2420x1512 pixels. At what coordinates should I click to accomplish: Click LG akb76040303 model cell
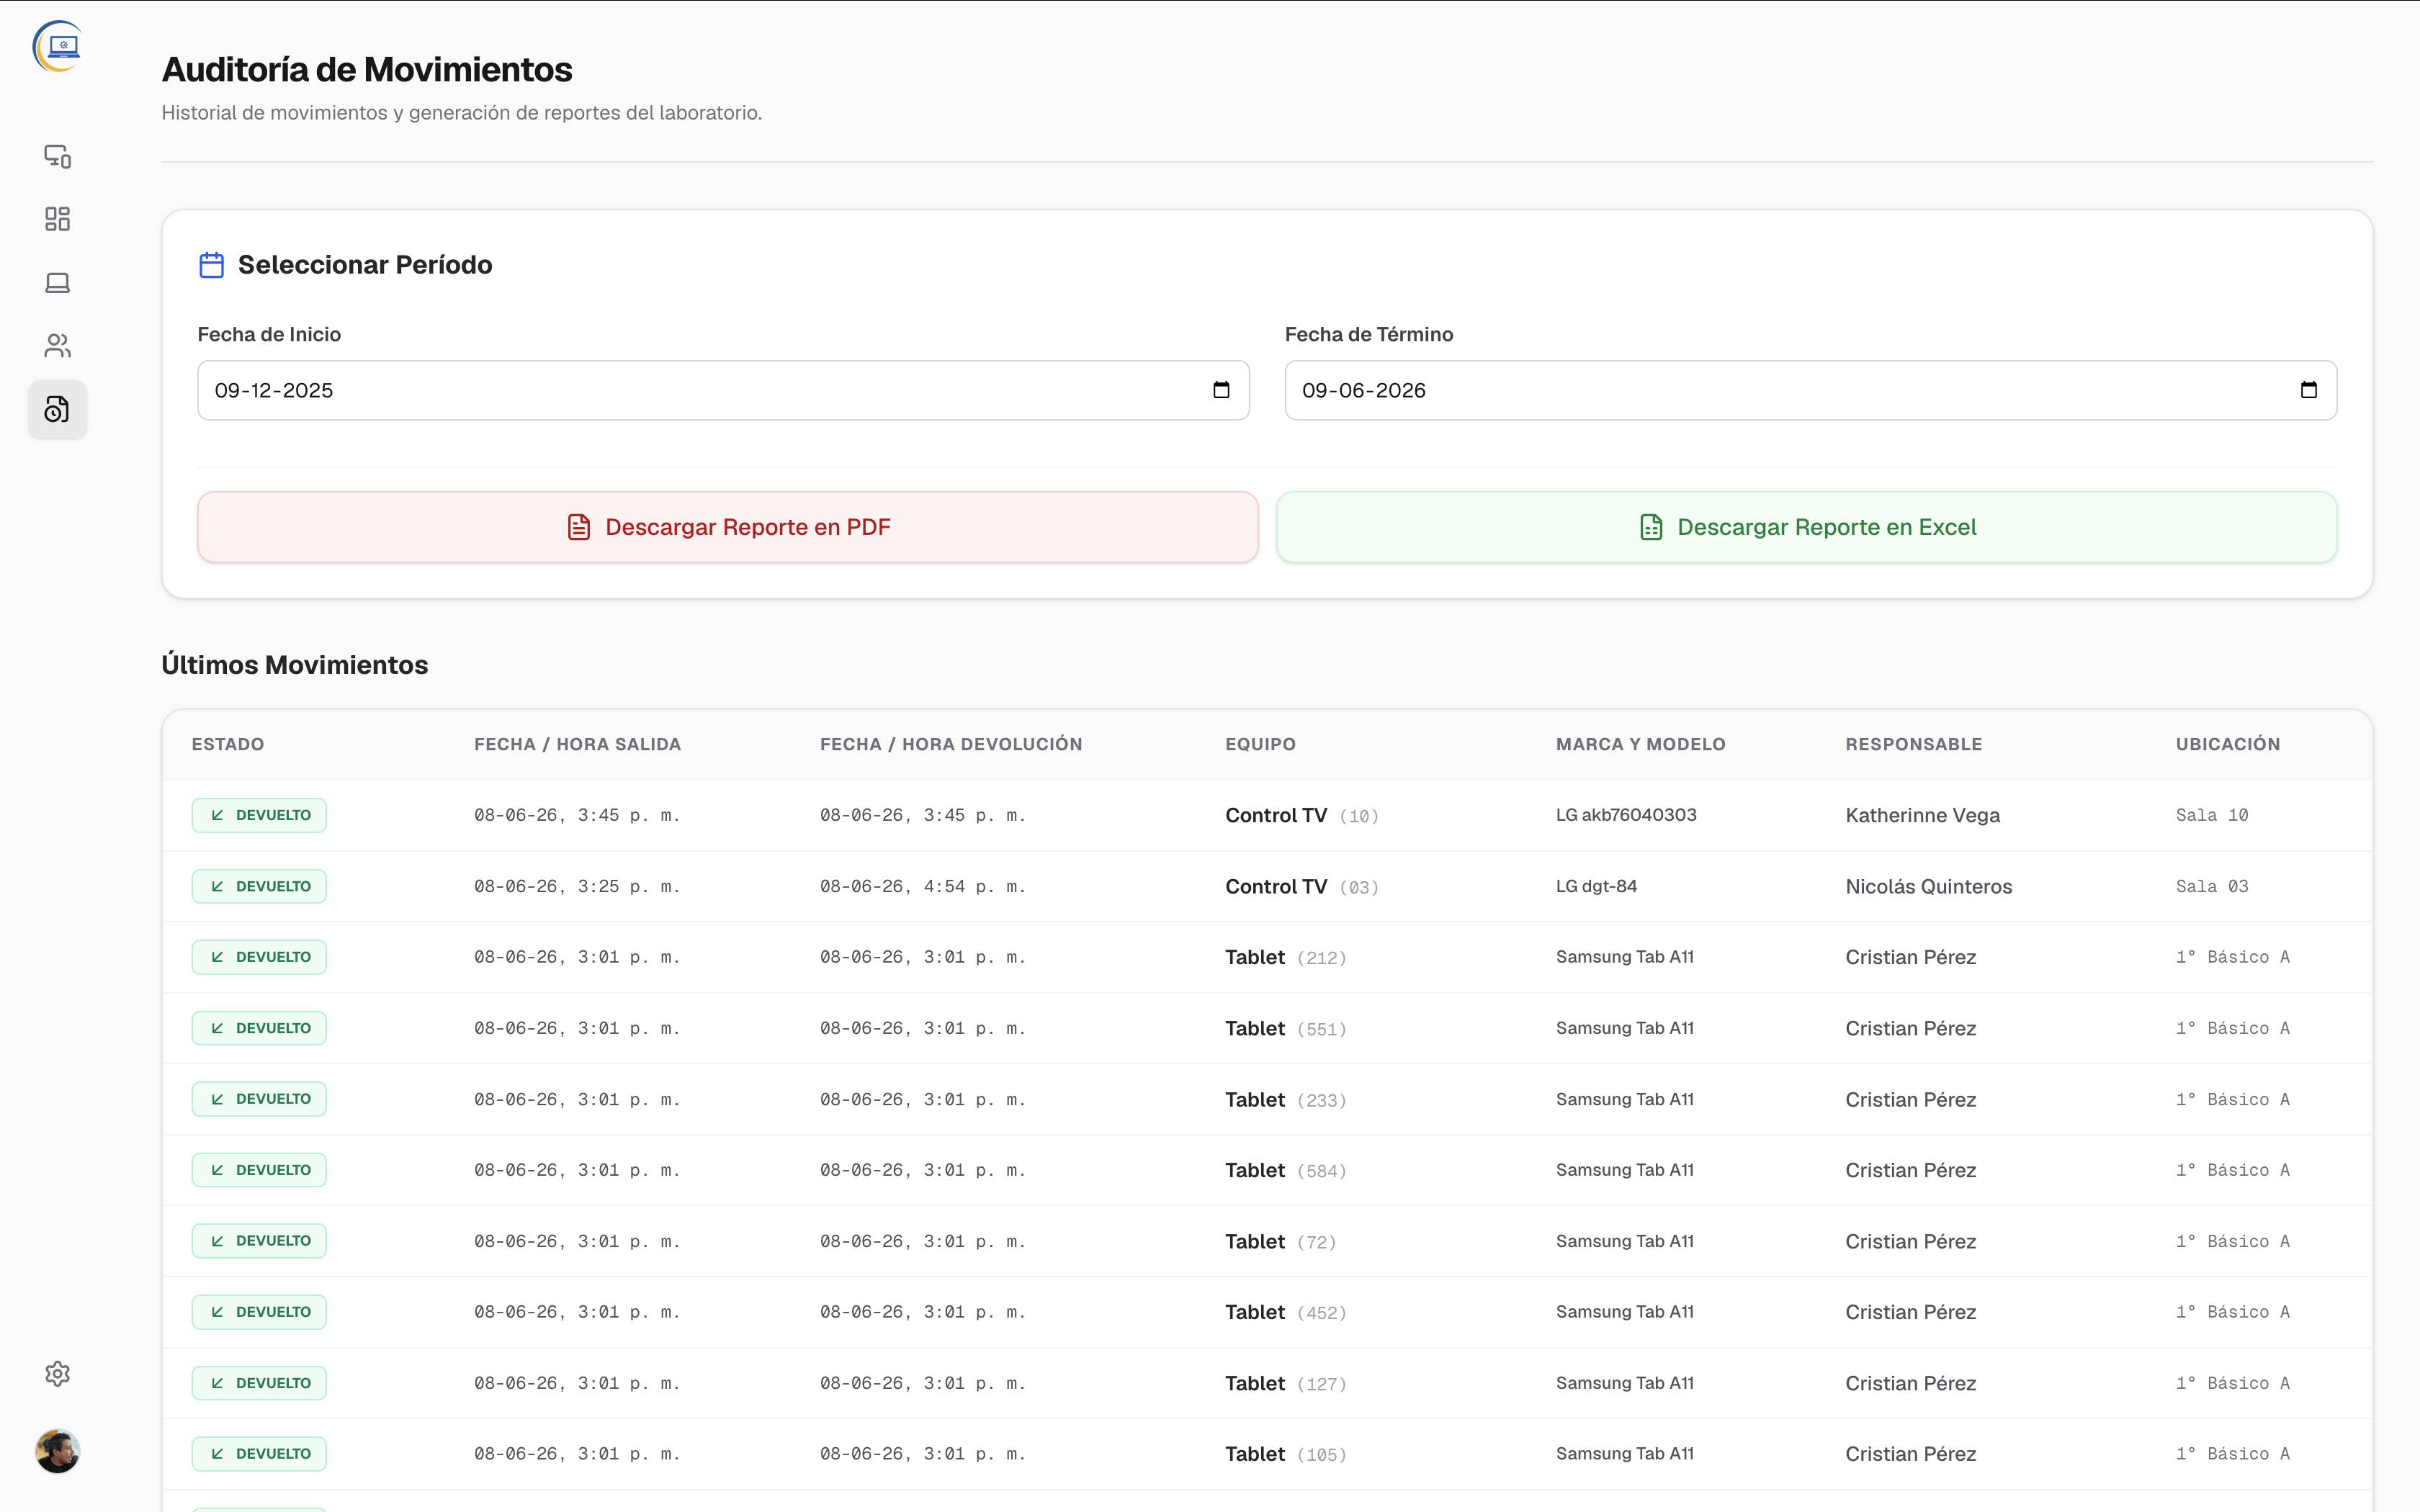pos(1626,815)
